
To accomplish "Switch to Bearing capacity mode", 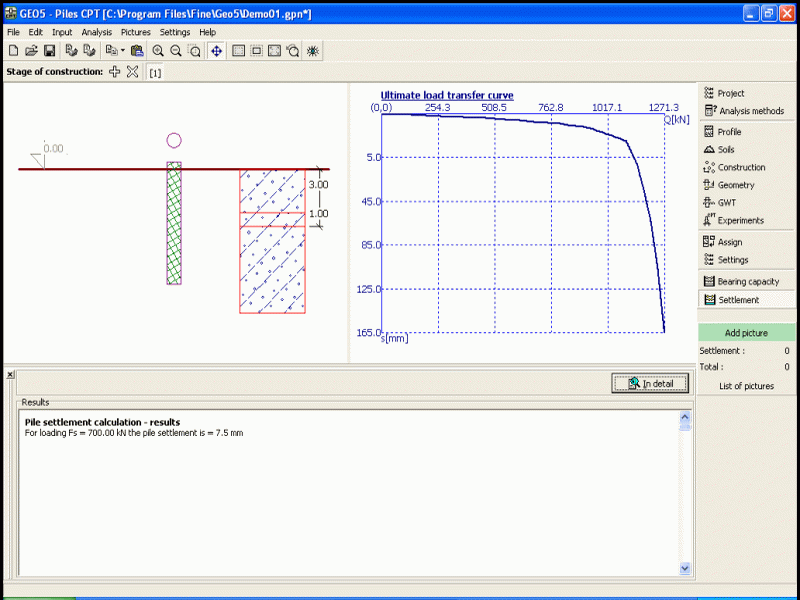I will point(747,282).
